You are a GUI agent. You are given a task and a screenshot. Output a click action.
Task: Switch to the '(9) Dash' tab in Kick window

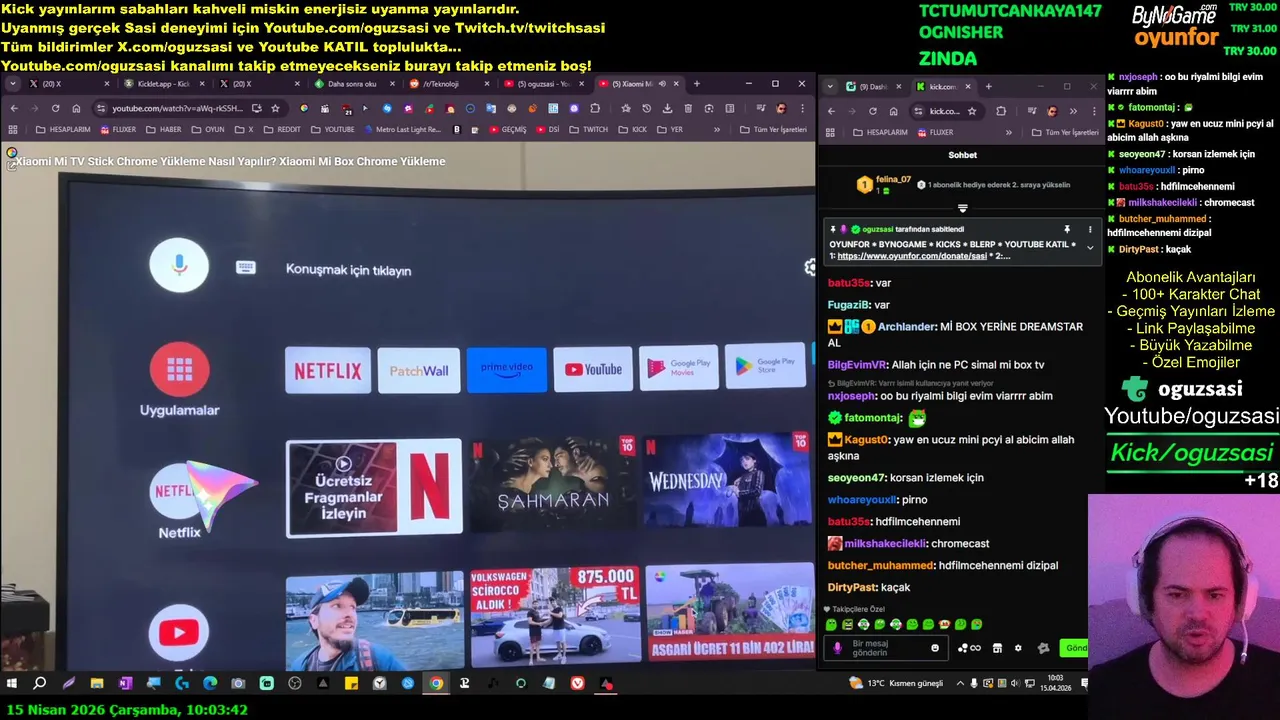[872, 87]
